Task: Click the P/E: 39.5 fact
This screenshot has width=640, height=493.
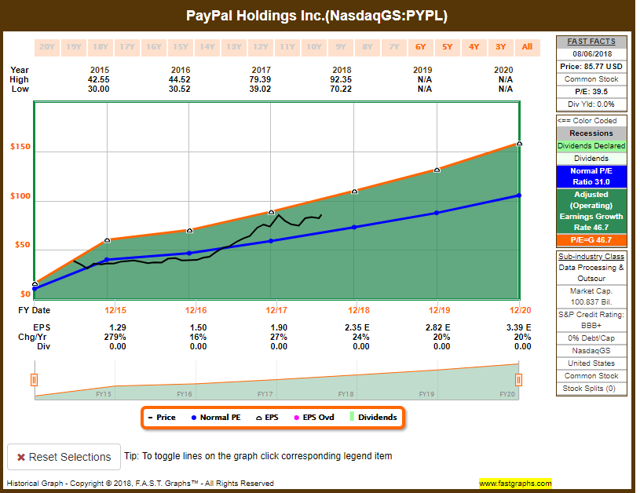Action: click(x=591, y=91)
